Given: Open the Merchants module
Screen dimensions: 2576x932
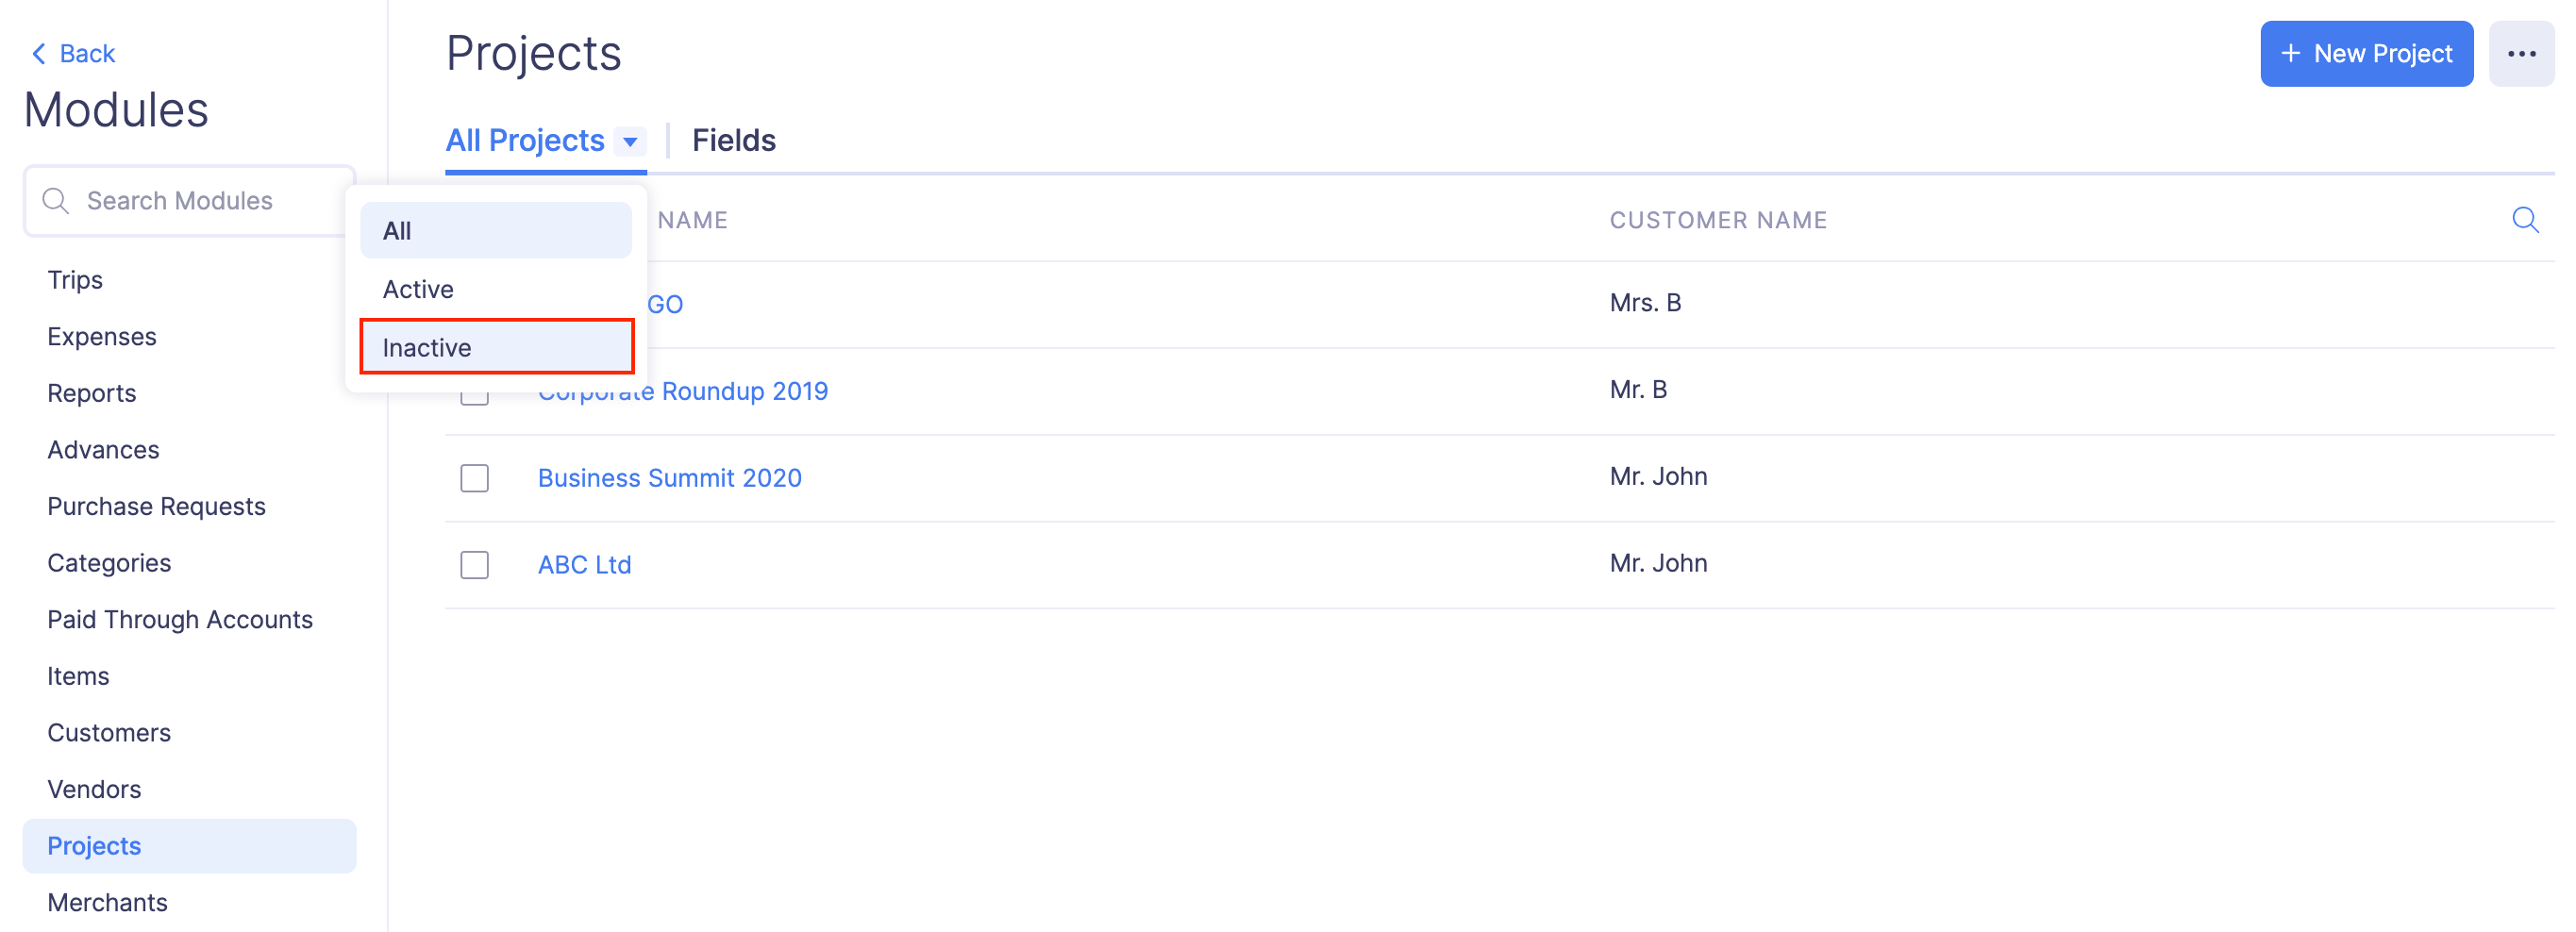Looking at the screenshot, I should tap(107, 903).
